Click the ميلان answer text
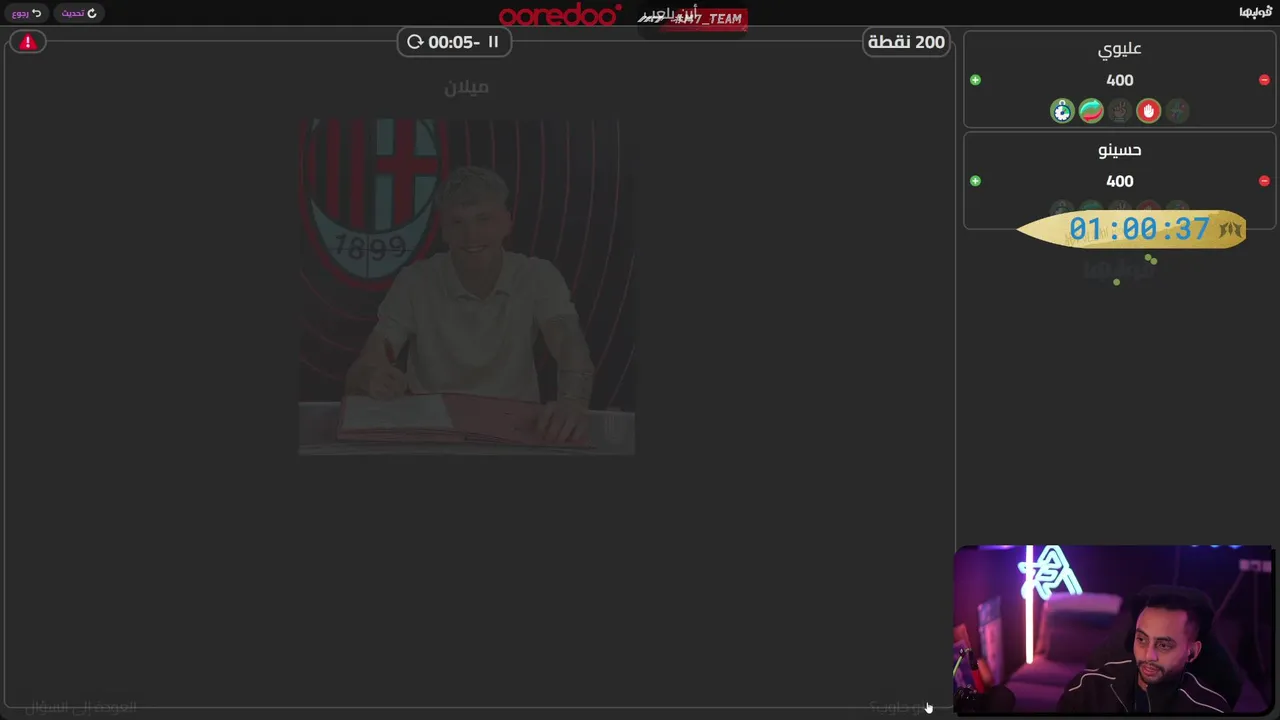Viewport: 1280px width, 720px height. pos(467,87)
